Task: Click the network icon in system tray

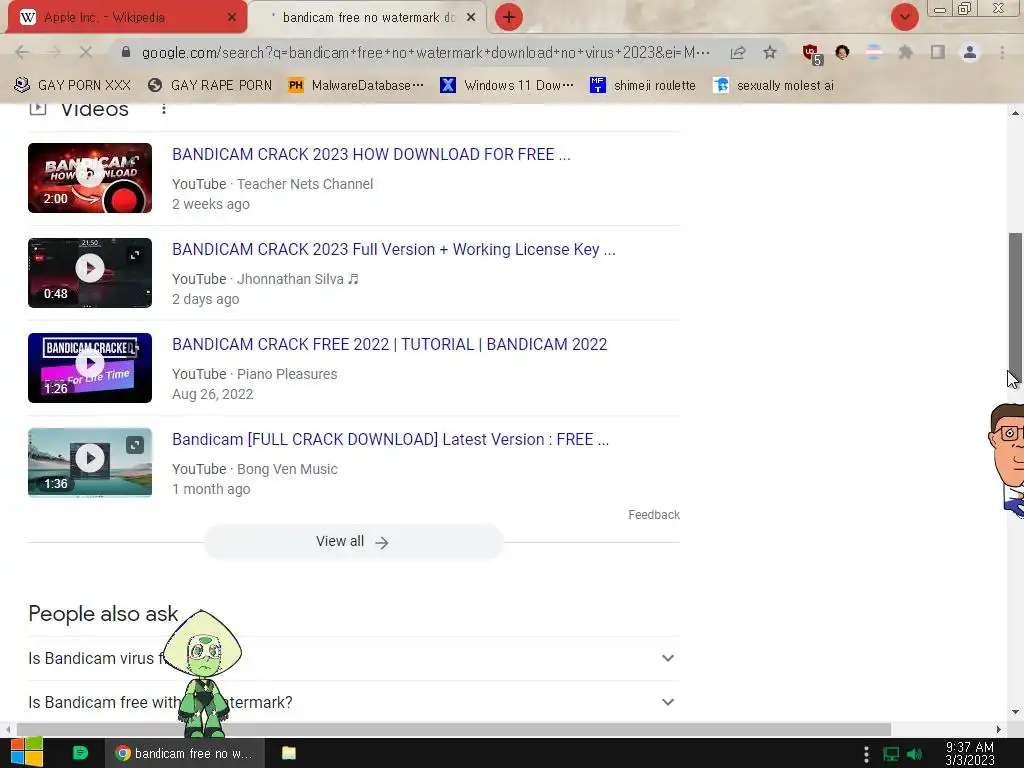Action: pos(891,754)
